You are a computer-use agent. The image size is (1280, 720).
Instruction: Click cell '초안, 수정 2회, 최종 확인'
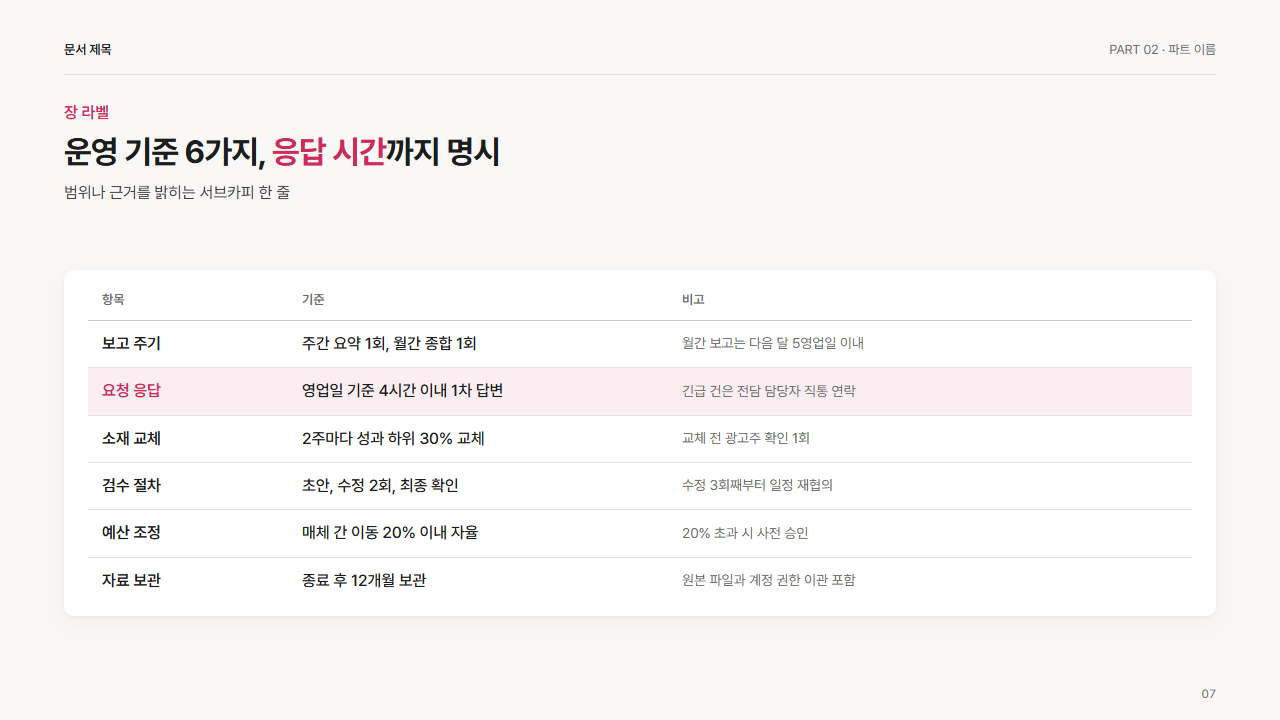[380, 485]
